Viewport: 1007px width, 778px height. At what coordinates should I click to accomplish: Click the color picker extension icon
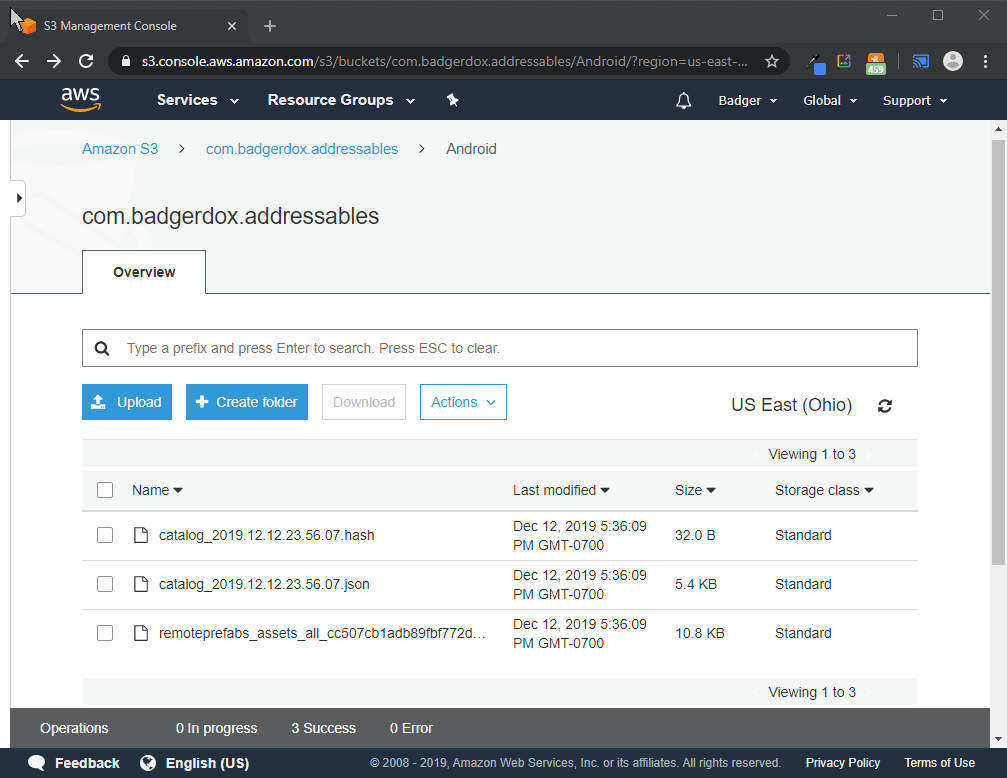[x=816, y=63]
